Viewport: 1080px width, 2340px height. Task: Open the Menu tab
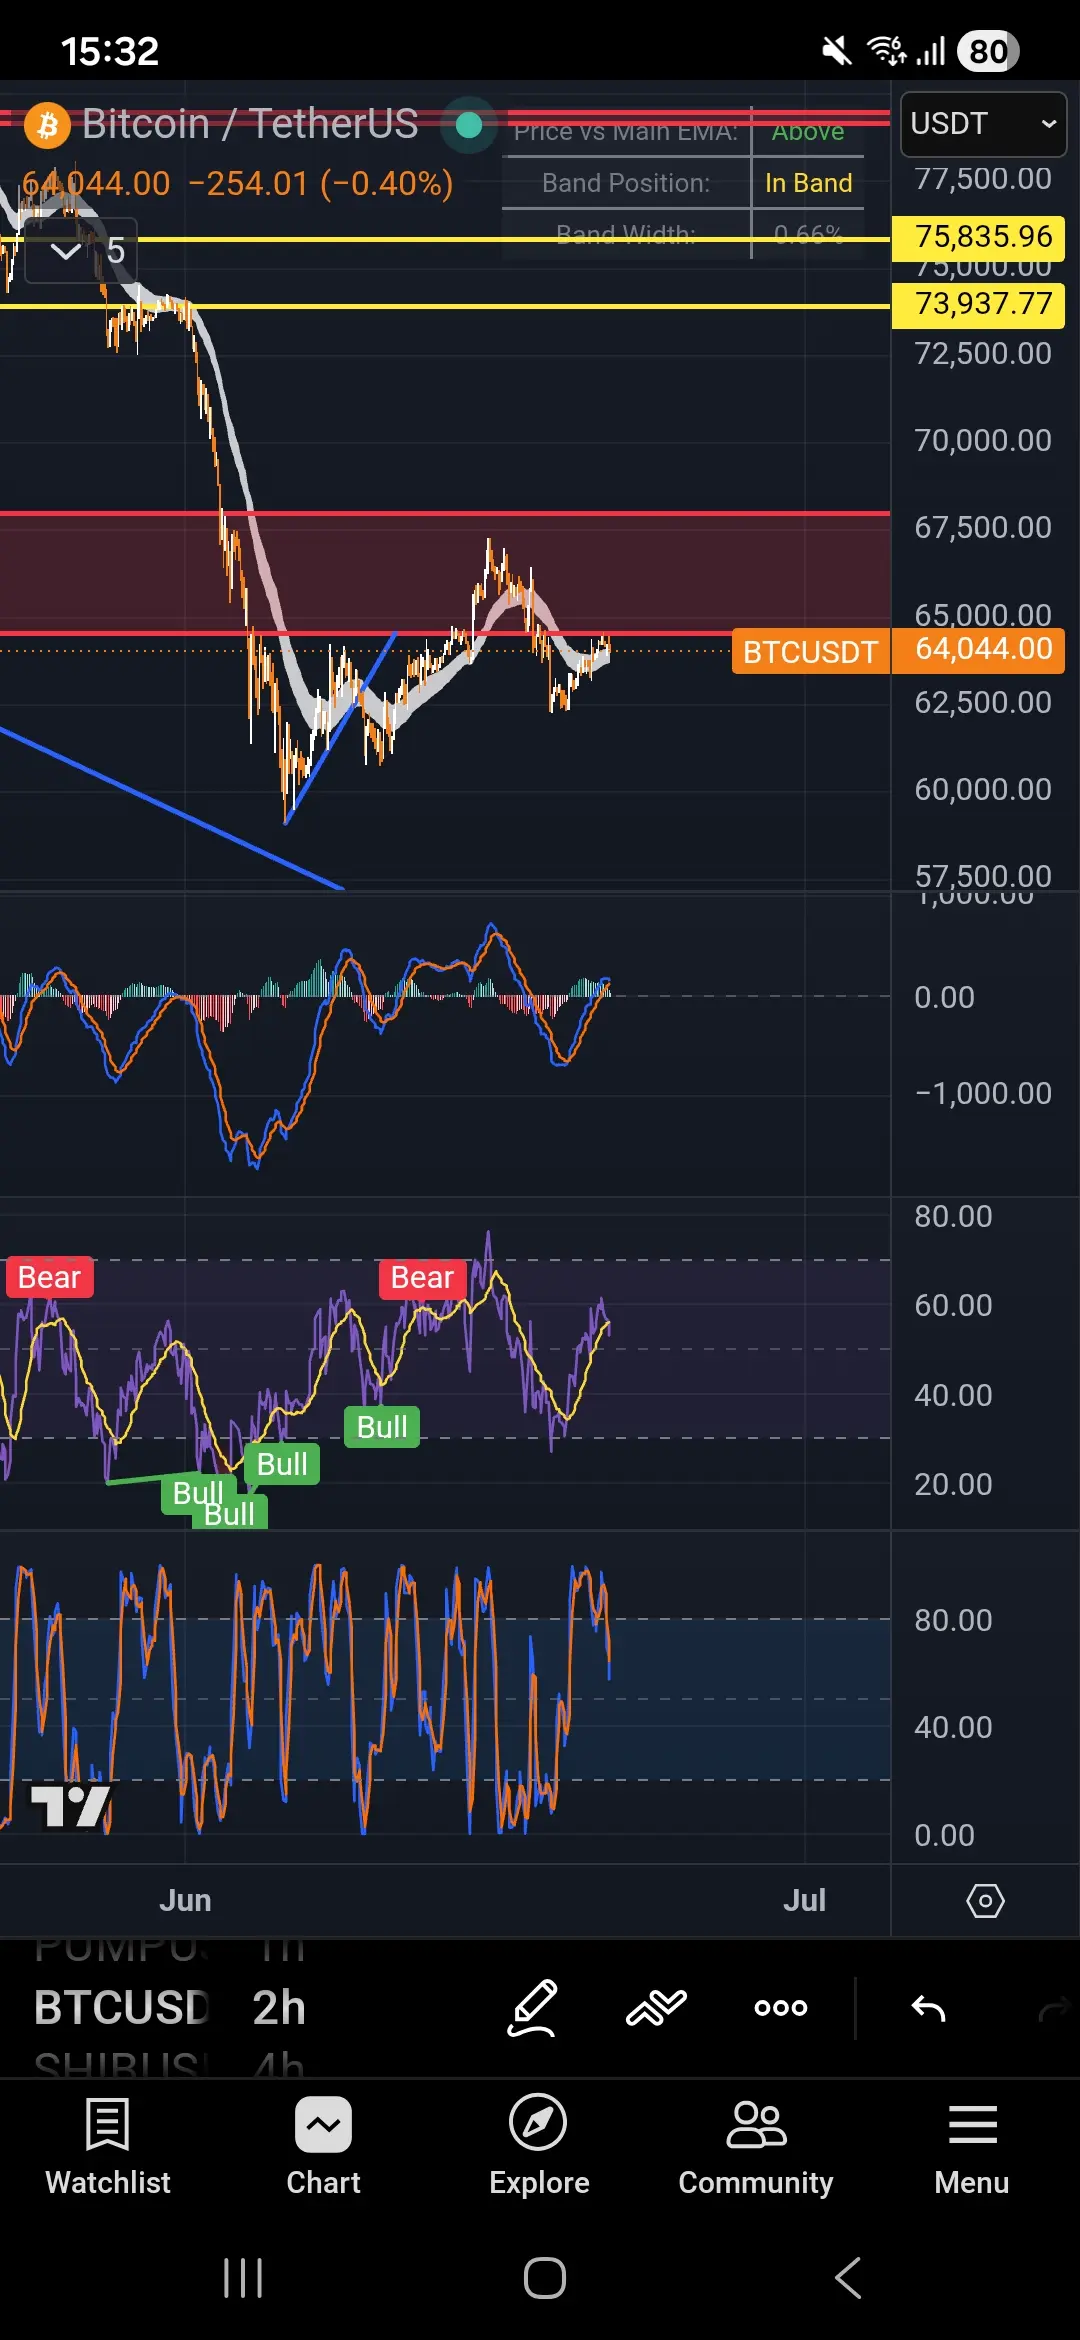[972, 2146]
